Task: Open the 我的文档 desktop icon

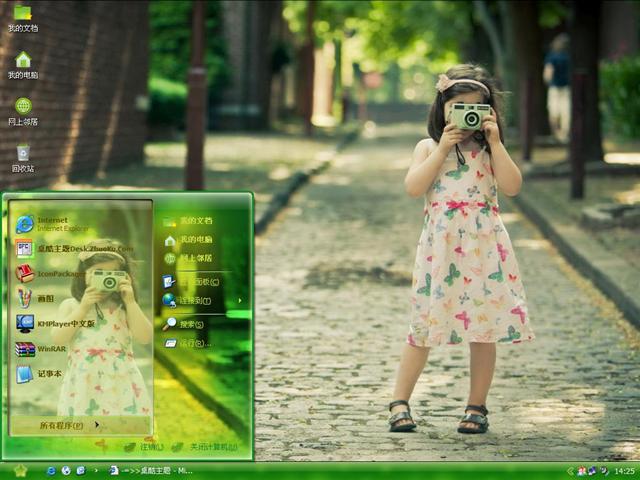Action: click(x=23, y=18)
